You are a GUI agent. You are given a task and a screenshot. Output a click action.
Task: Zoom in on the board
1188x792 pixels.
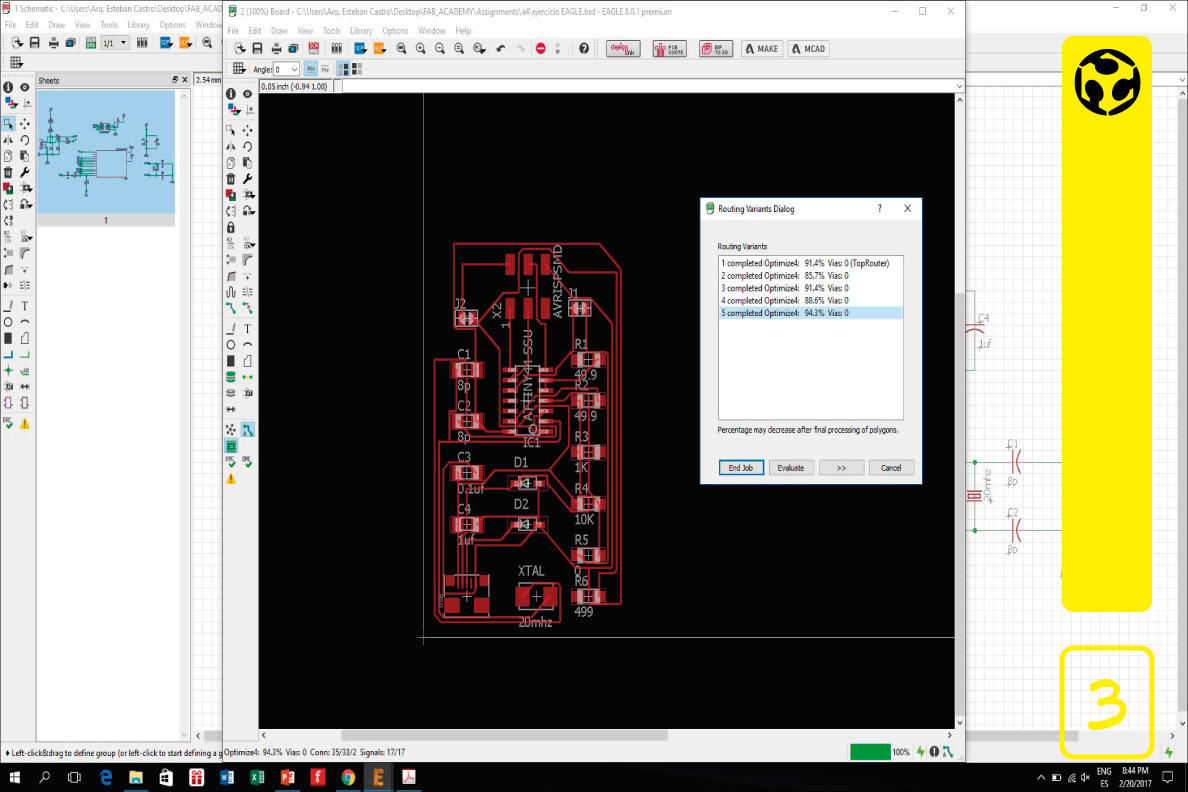click(420, 49)
